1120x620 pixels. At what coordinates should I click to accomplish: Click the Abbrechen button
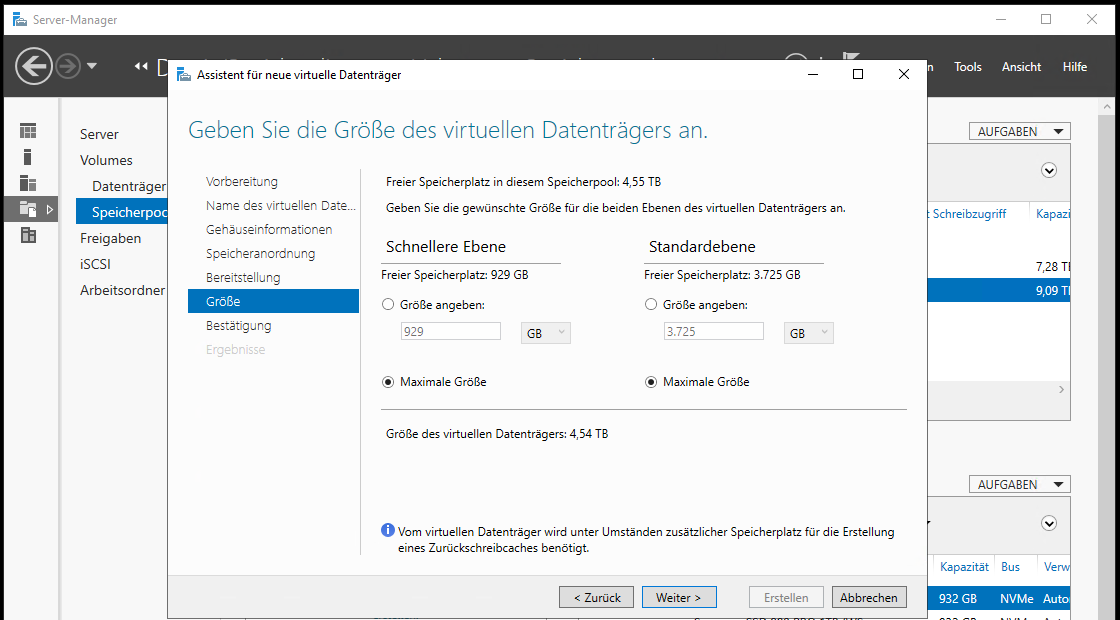coord(869,597)
